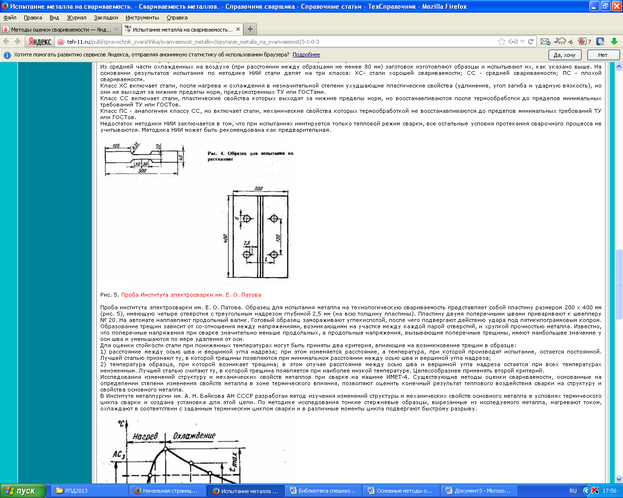
Task: Click the system clock 17:56
Action: point(609,491)
